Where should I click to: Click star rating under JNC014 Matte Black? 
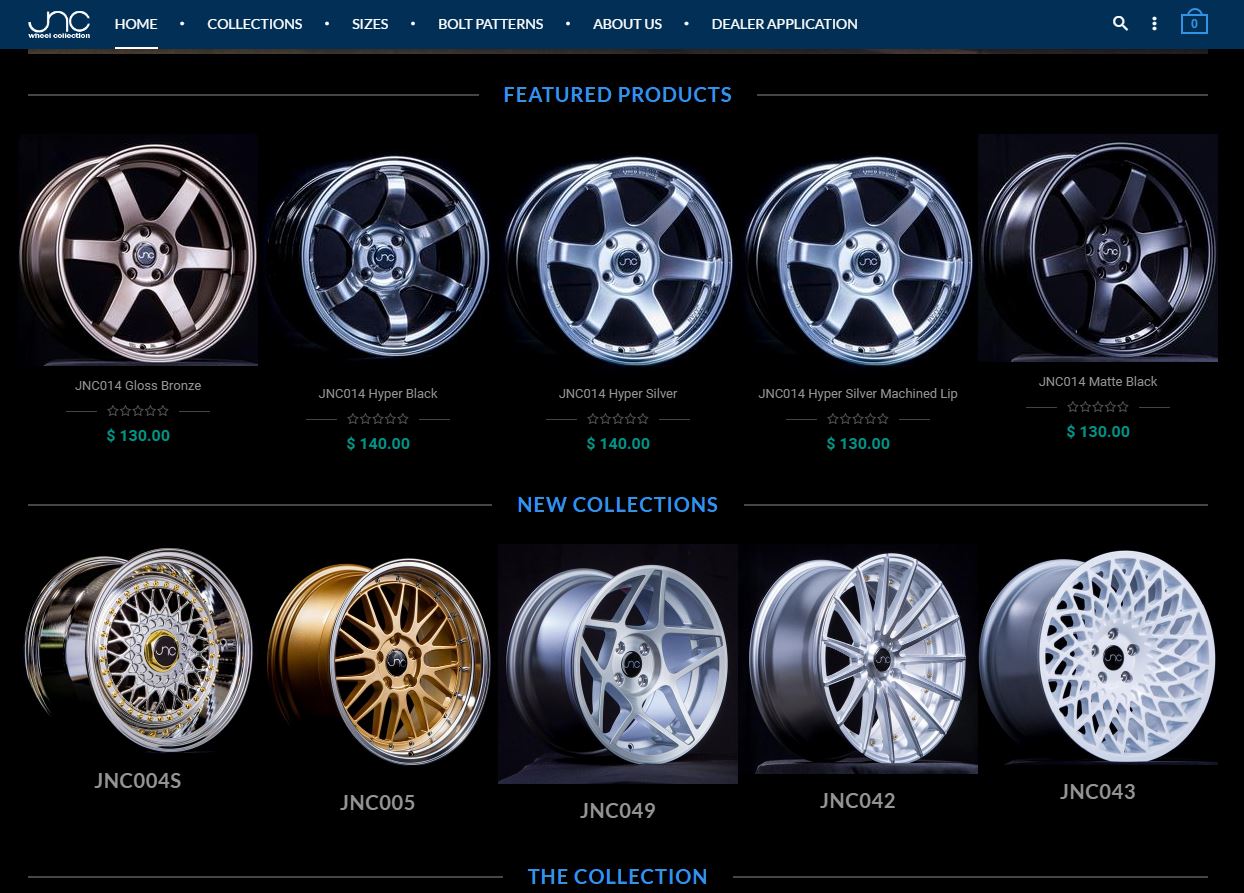tap(1098, 407)
